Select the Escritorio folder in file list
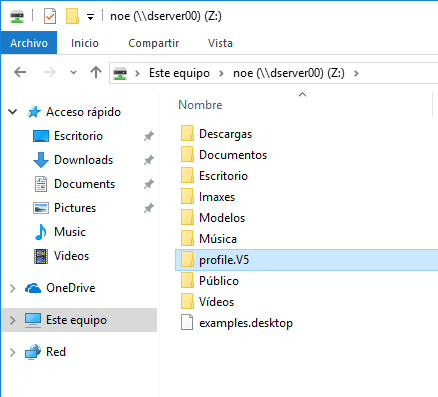This screenshot has width=438, height=397. point(223,176)
